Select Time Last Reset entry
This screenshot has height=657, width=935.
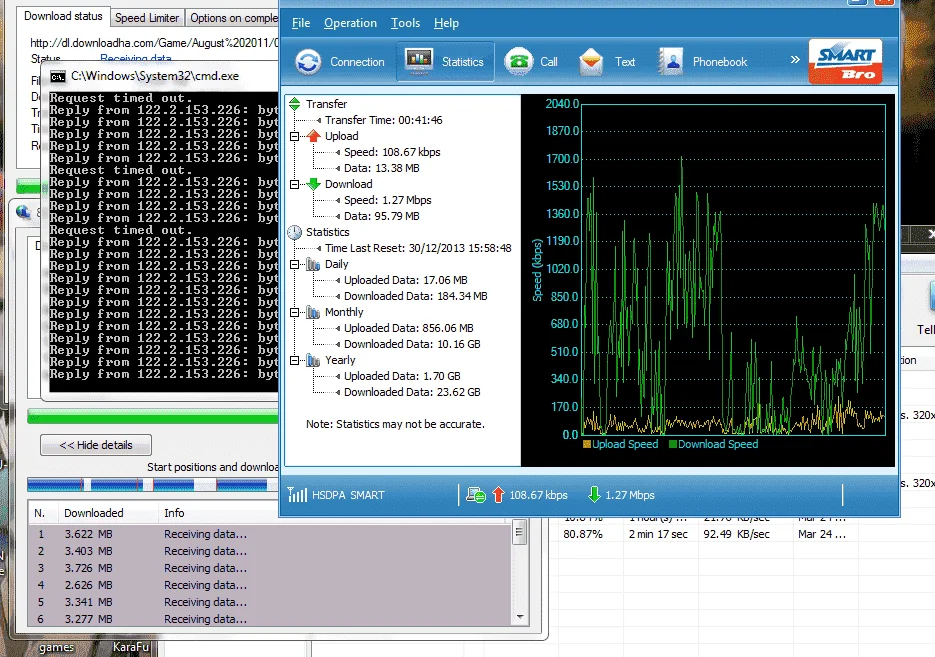coord(418,248)
